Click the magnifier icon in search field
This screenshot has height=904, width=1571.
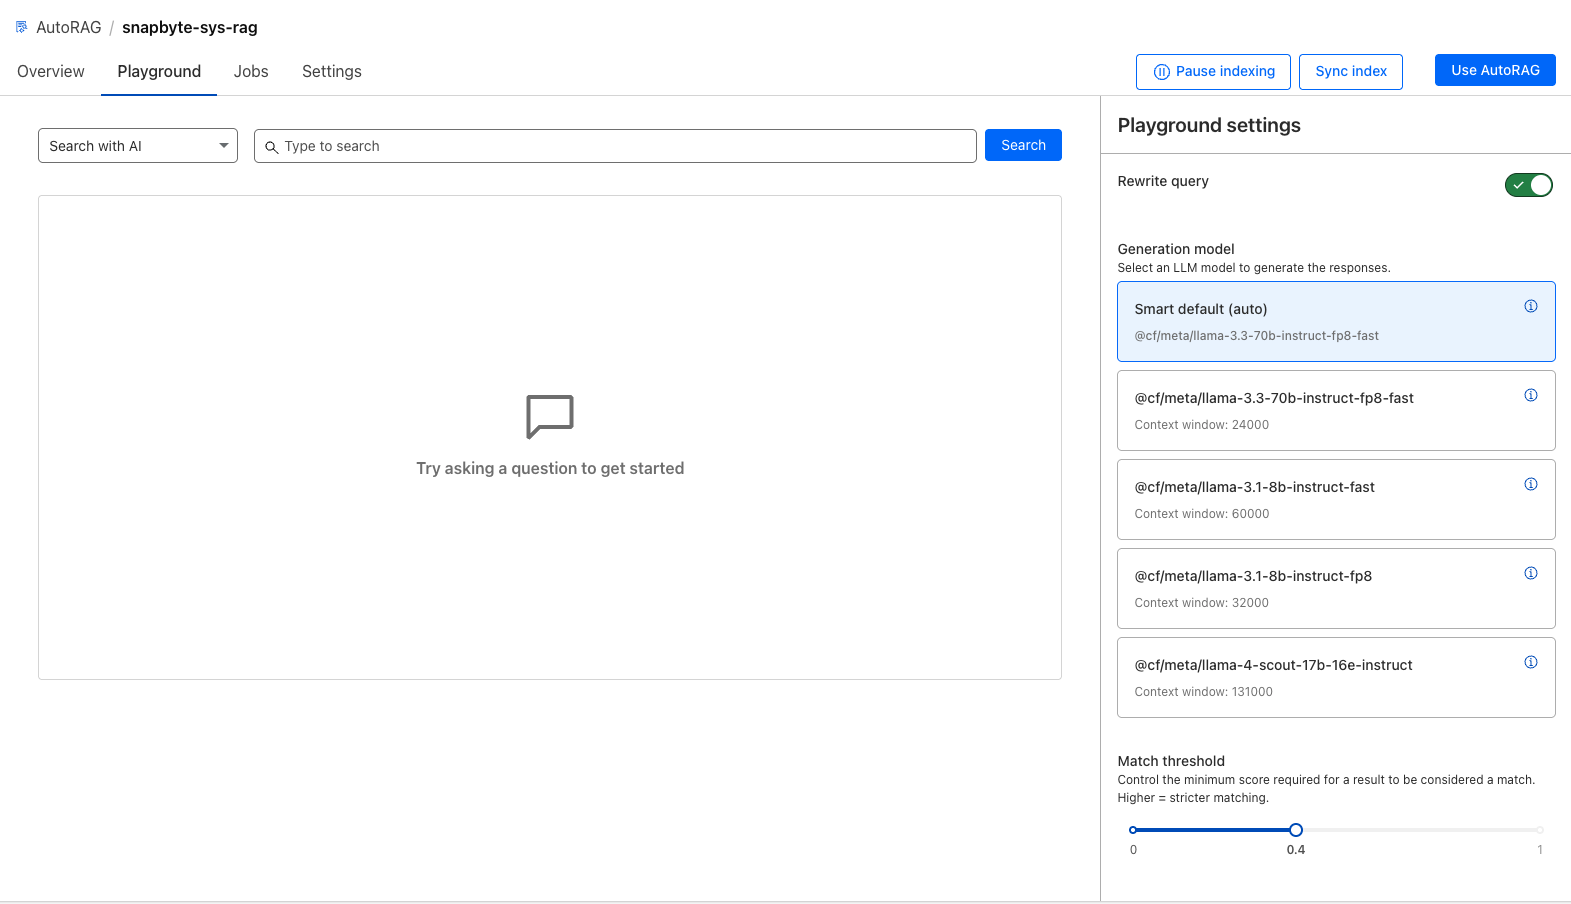pyautogui.click(x=271, y=147)
